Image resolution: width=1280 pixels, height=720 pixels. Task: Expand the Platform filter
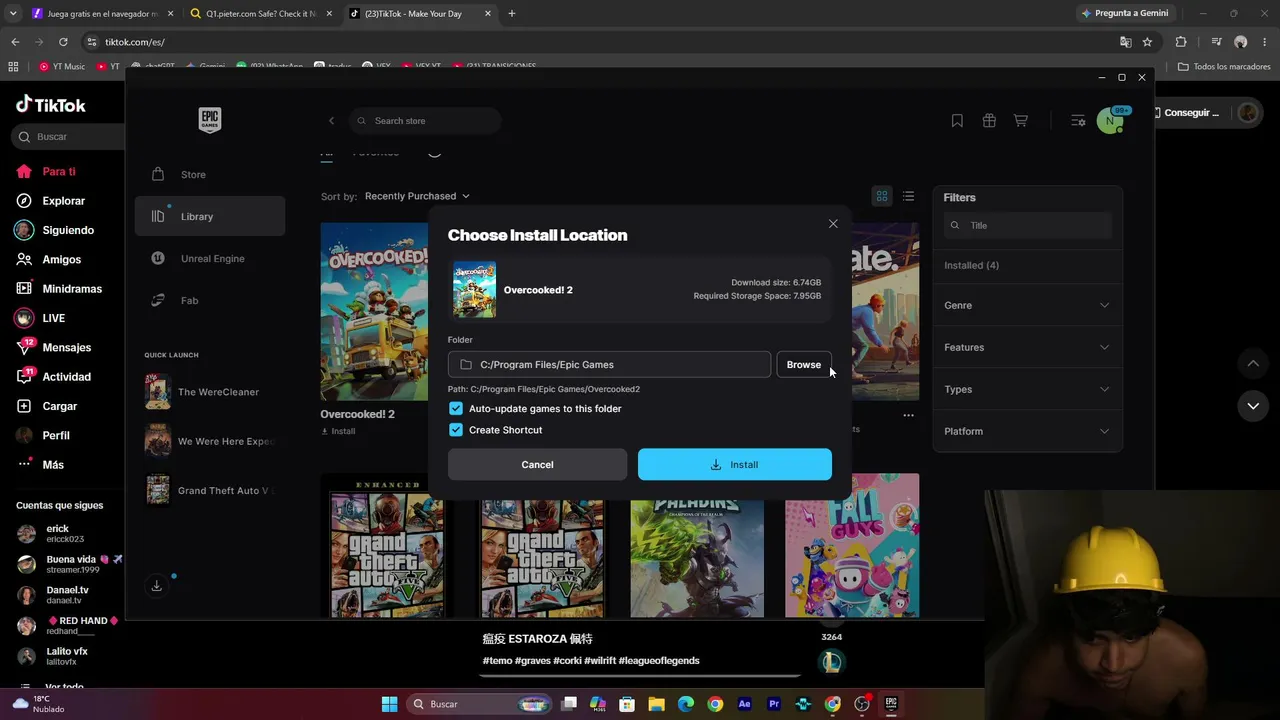pos(1027,431)
